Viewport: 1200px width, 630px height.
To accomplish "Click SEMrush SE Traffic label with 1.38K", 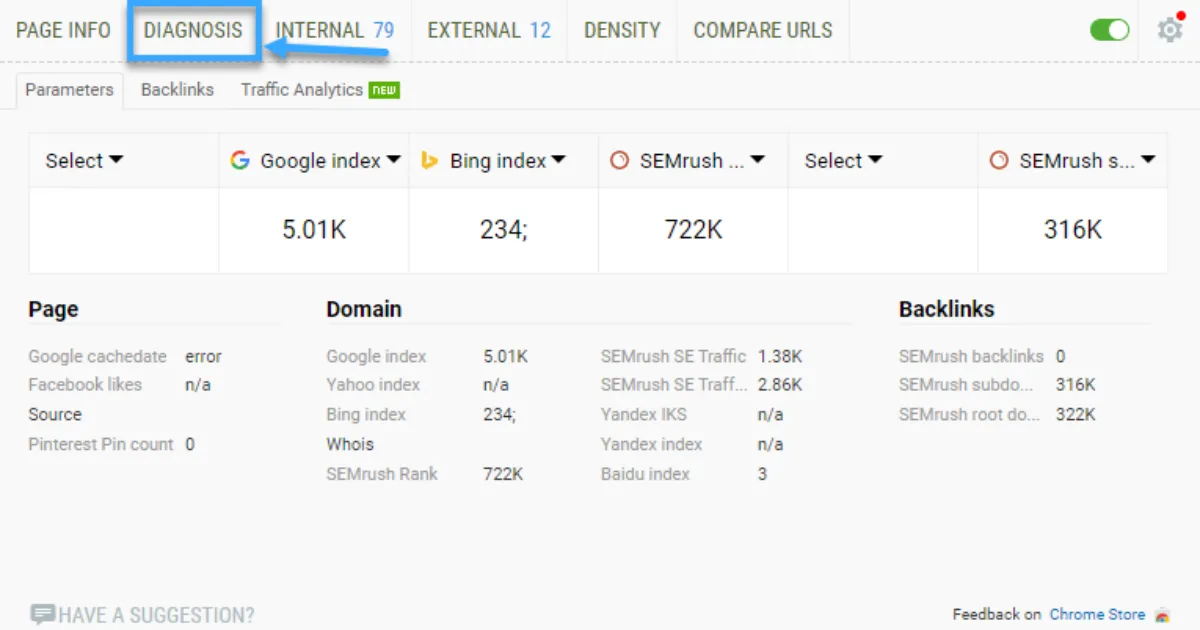I will point(673,356).
